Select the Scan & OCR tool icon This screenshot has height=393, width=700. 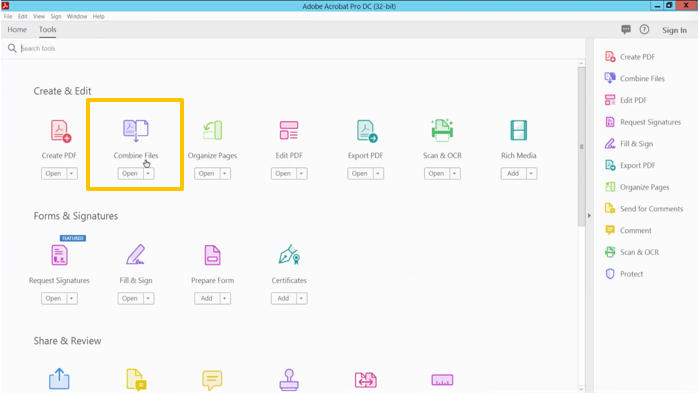coord(442,130)
